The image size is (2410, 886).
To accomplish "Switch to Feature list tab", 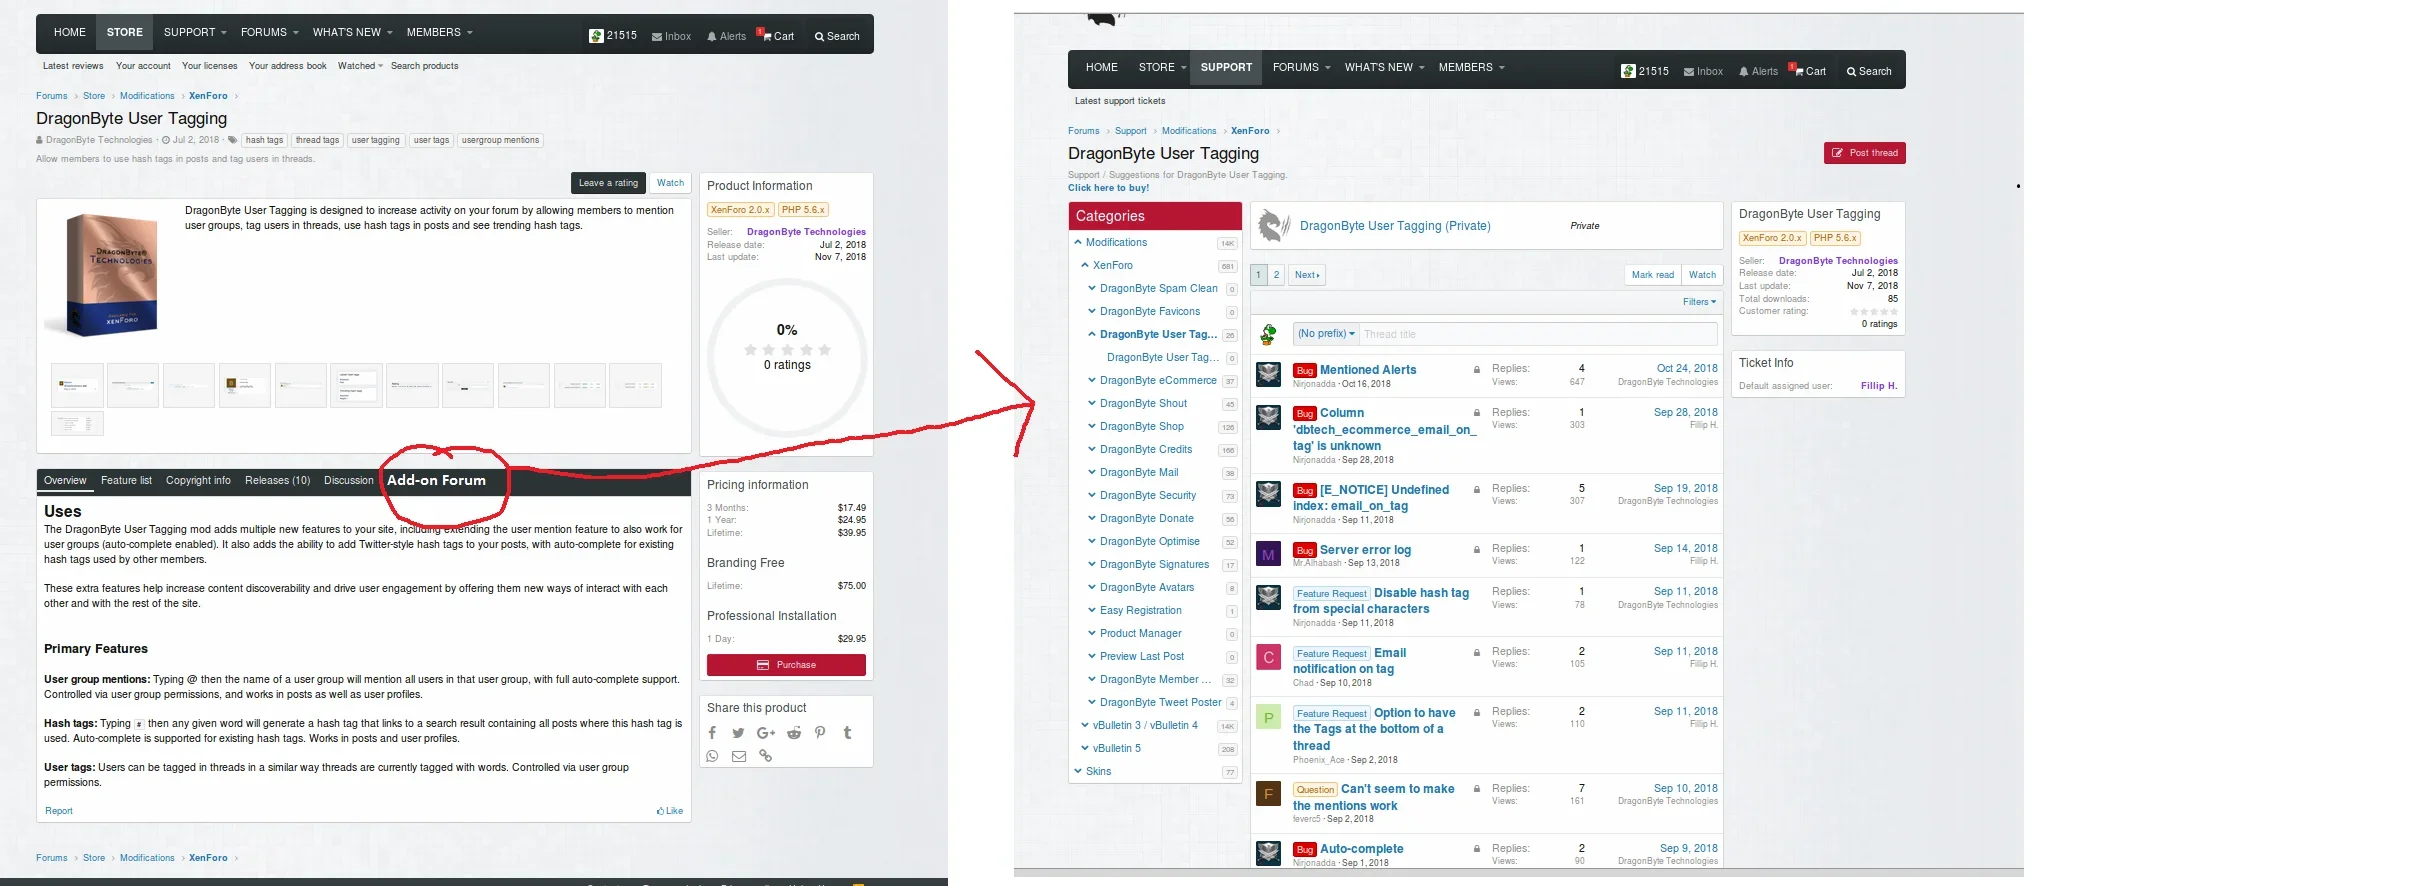I will coord(126,481).
